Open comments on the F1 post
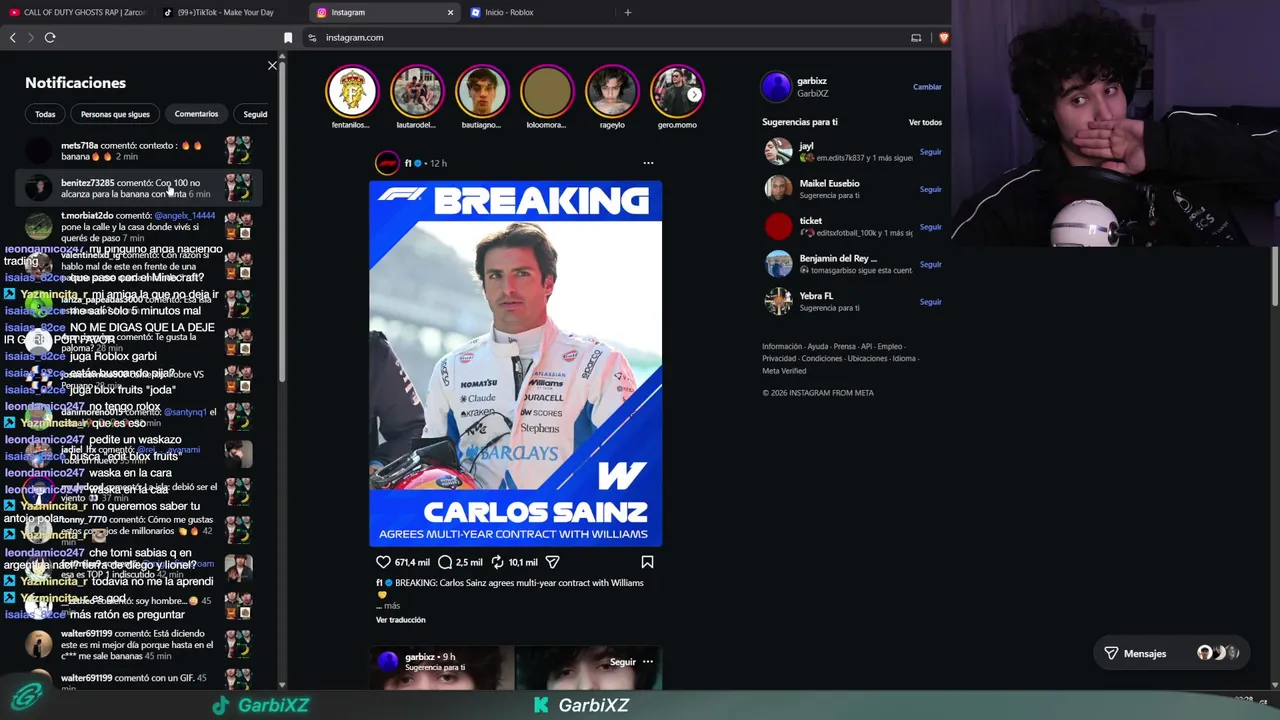 tap(445, 562)
